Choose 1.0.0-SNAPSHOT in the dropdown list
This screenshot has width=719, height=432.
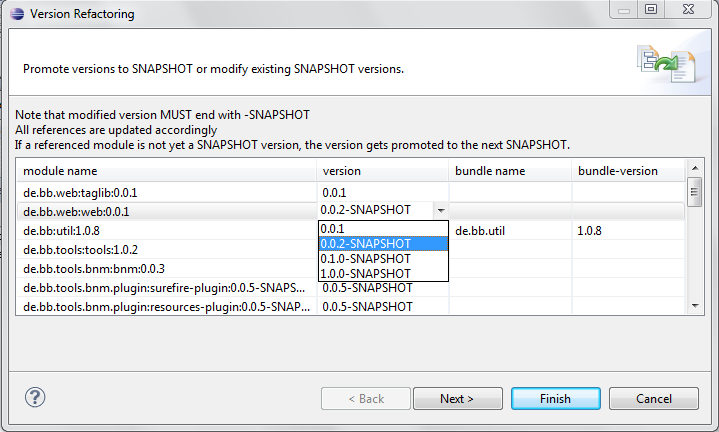383,274
